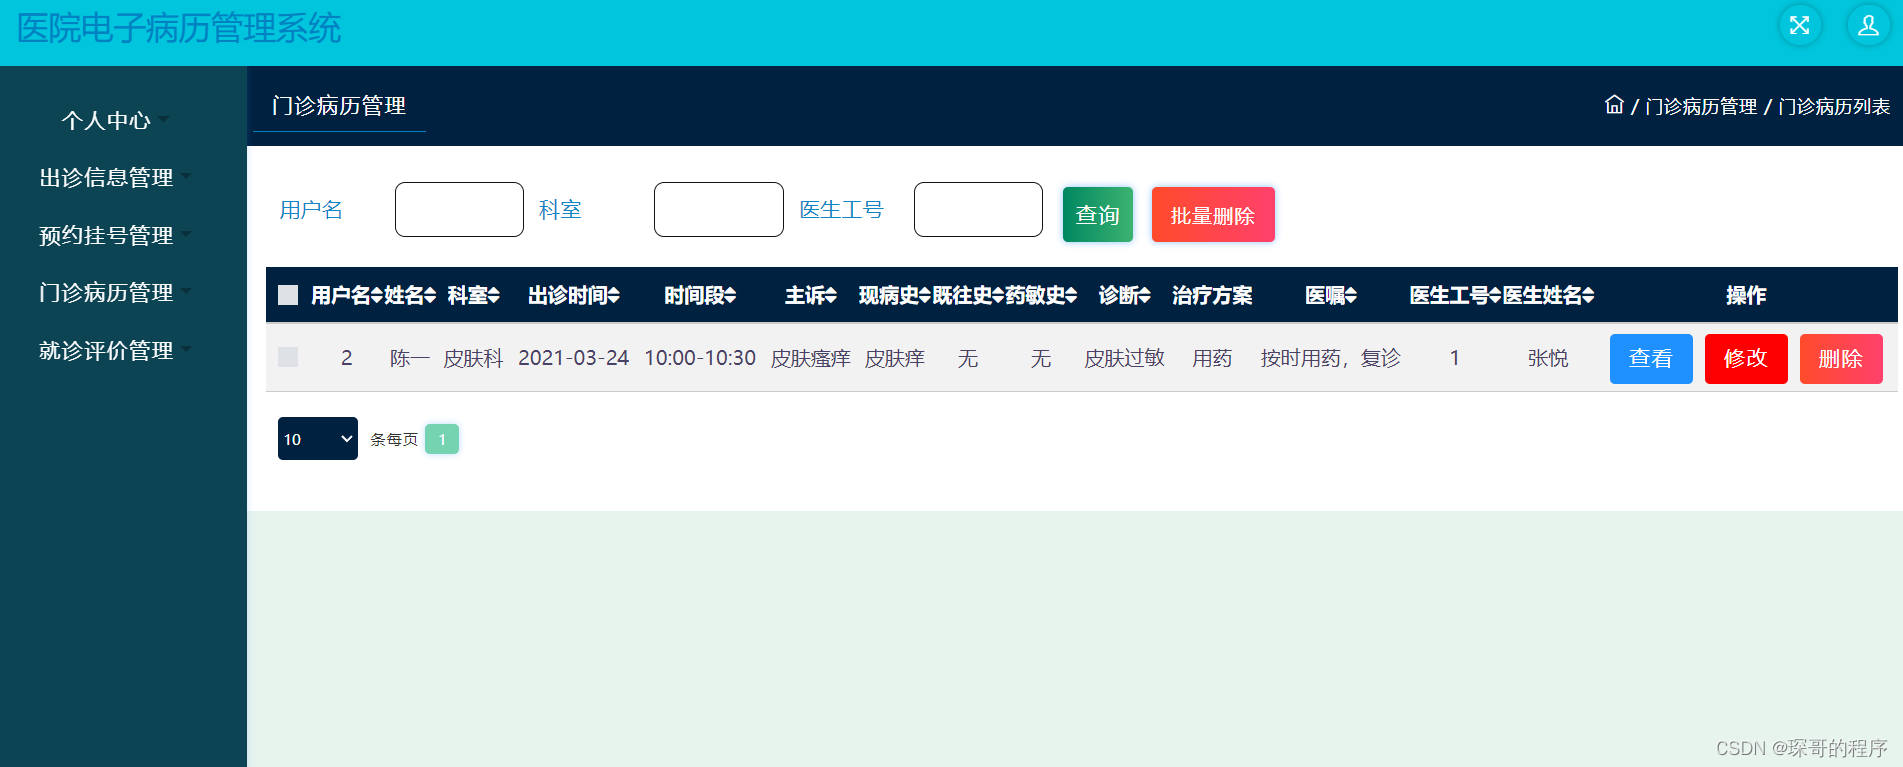
Task: Sort table by 医嘱 column arrows
Action: tap(1351, 295)
